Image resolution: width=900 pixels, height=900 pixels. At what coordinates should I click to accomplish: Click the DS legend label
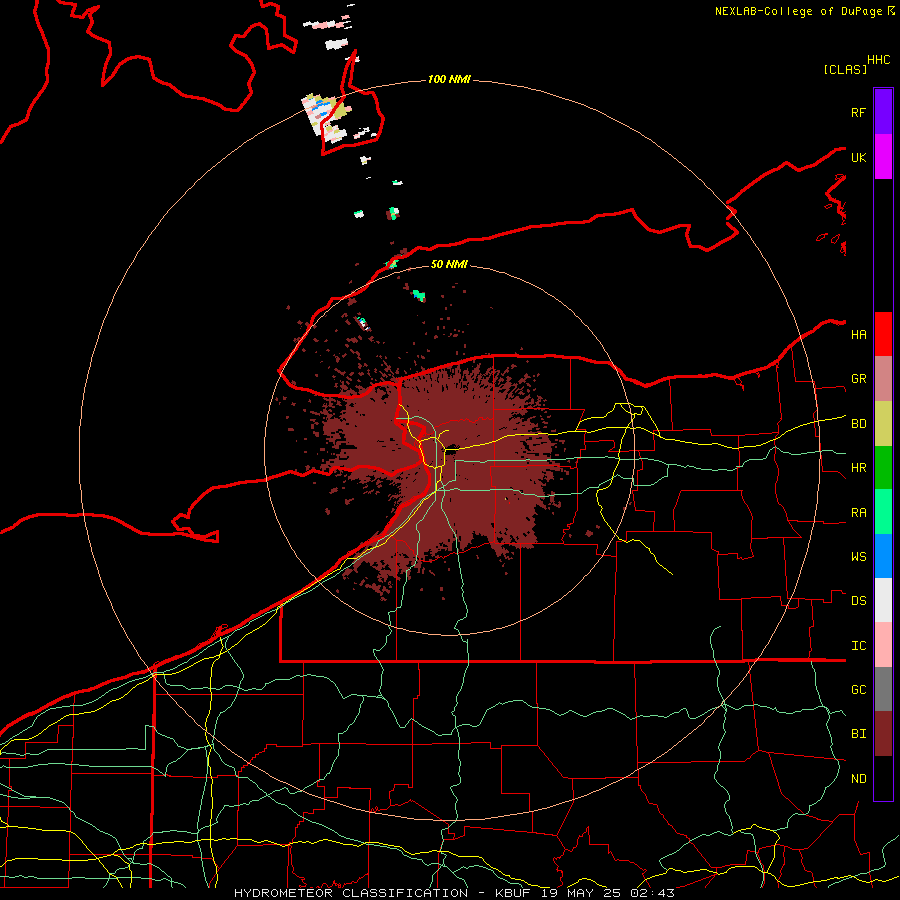[x=858, y=601]
